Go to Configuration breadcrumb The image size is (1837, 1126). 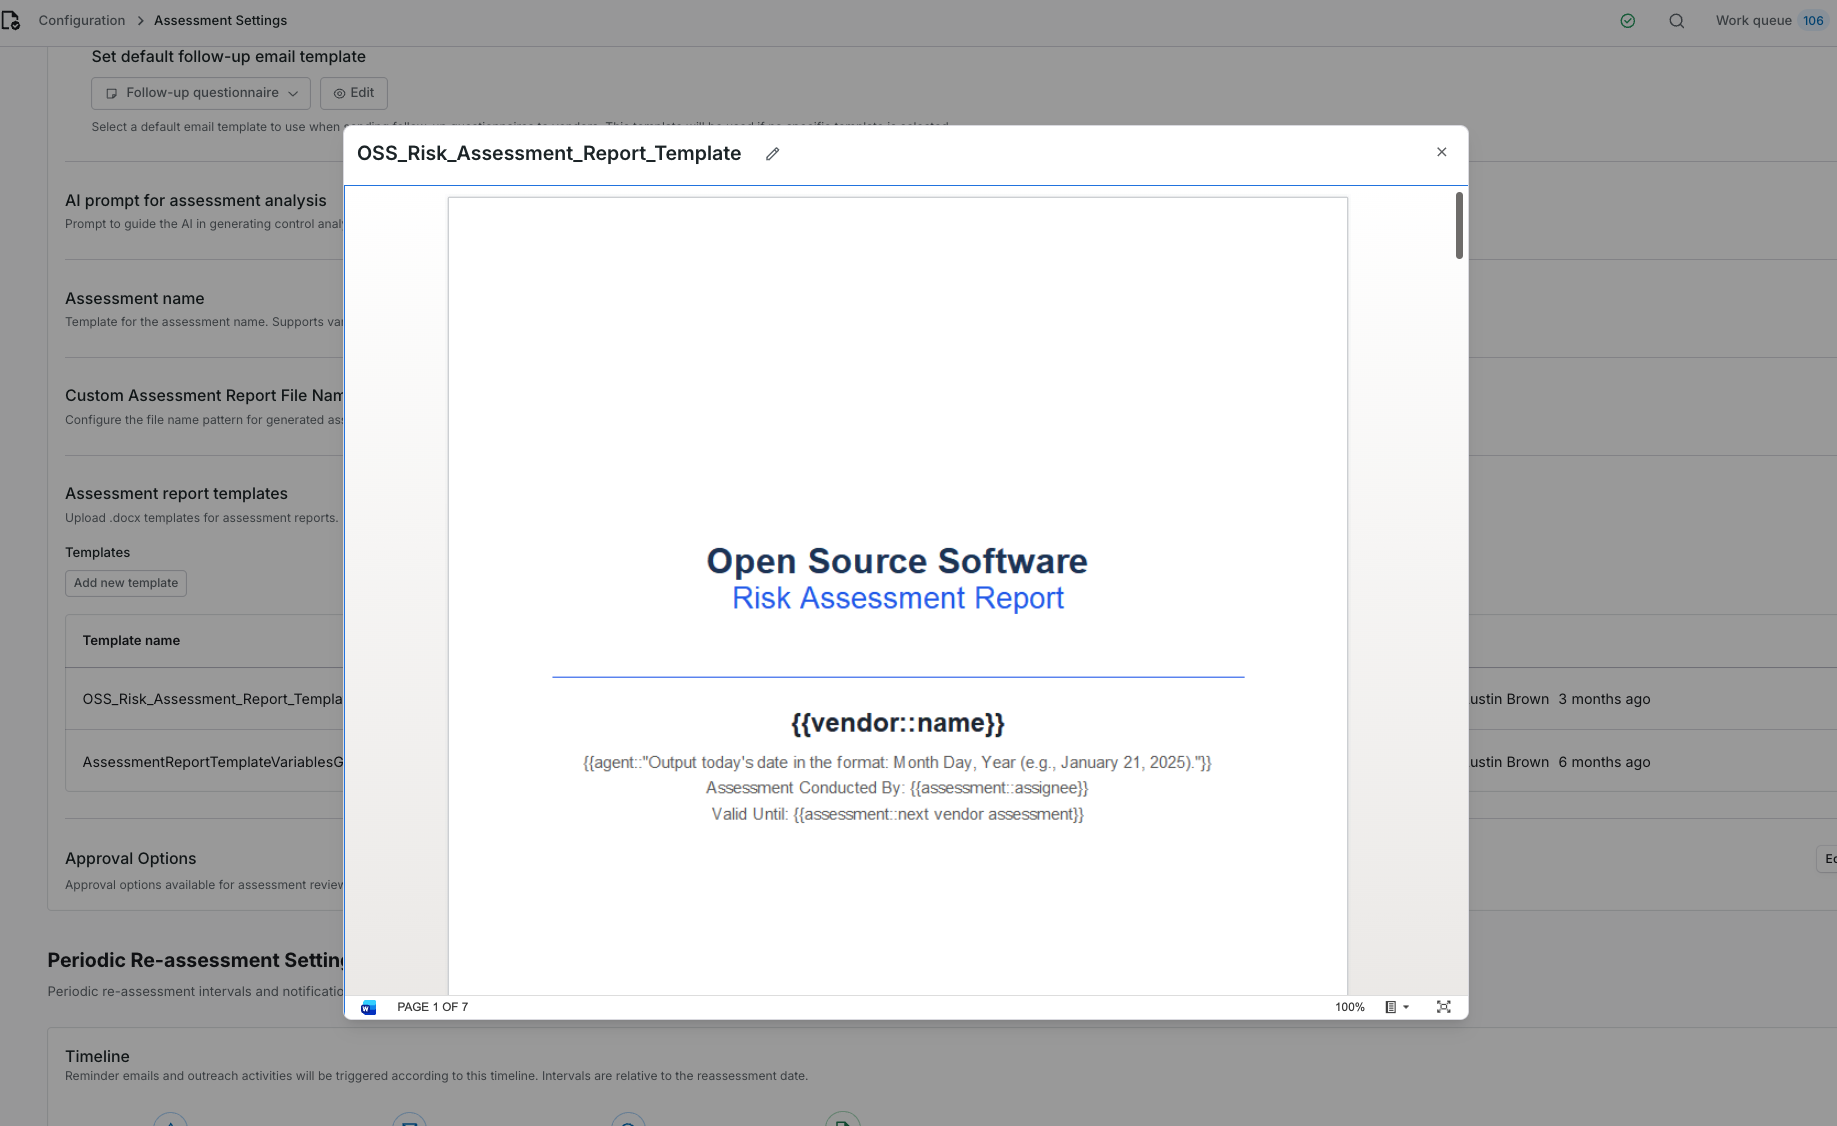[82, 20]
